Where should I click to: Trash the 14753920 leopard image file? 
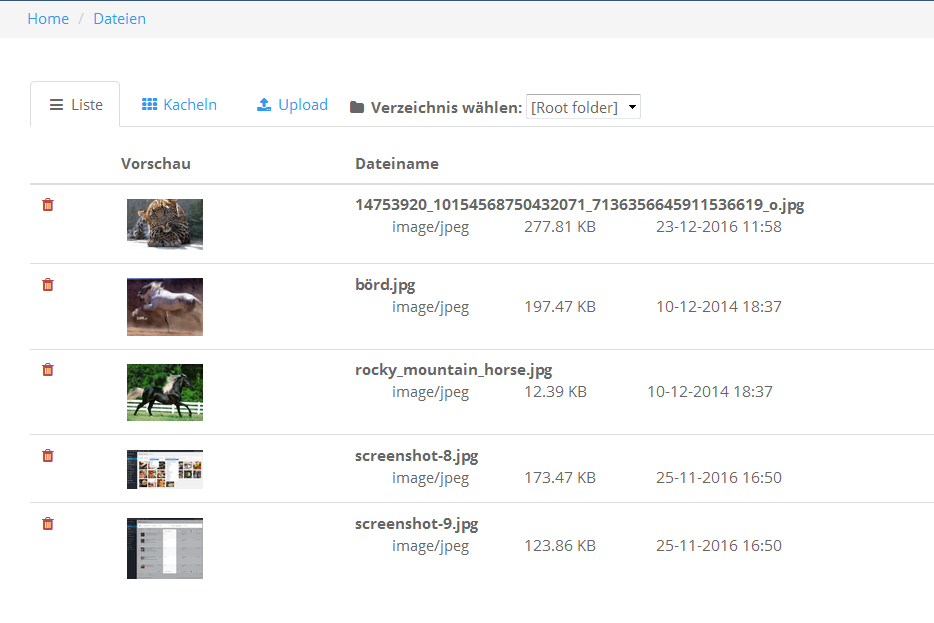48,205
